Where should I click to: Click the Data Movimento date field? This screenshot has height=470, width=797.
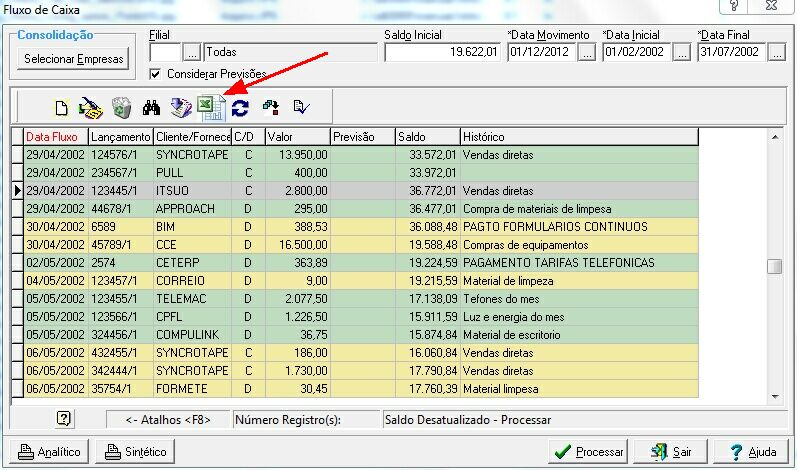(542, 52)
